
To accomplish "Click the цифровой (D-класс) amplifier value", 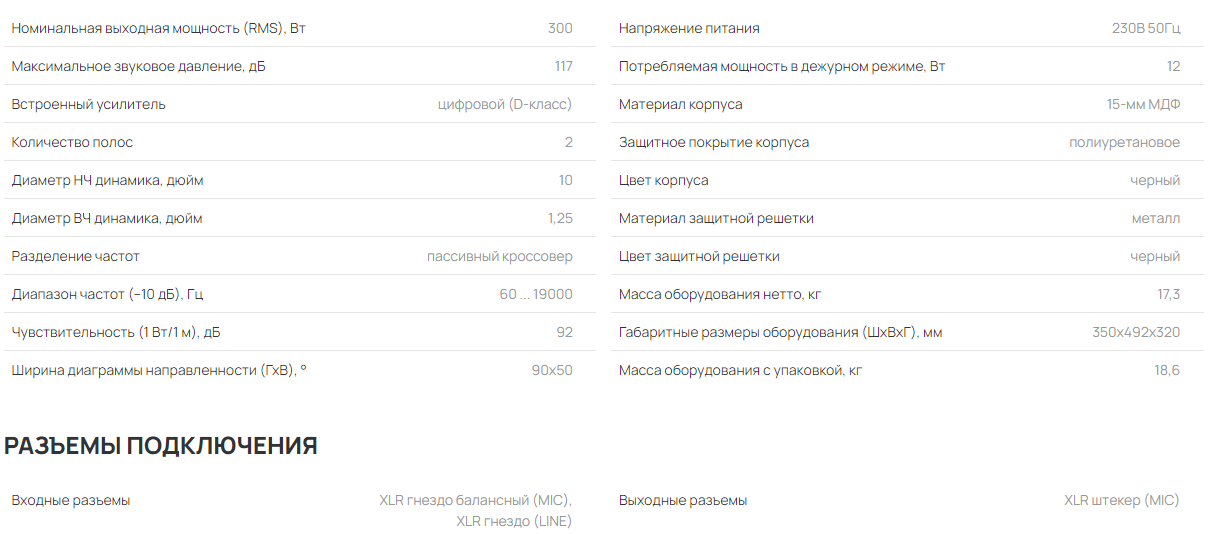I will tap(505, 104).
